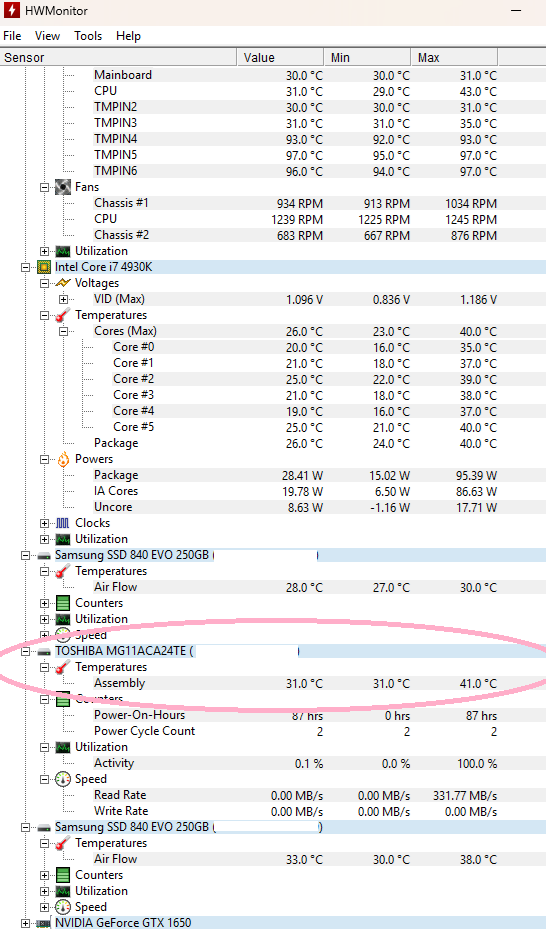Image resolution: width=546 pixels, height=929 pixels.
Task: Collapse the Speed group above Read Rate
Action: click(x=44, y=779)
